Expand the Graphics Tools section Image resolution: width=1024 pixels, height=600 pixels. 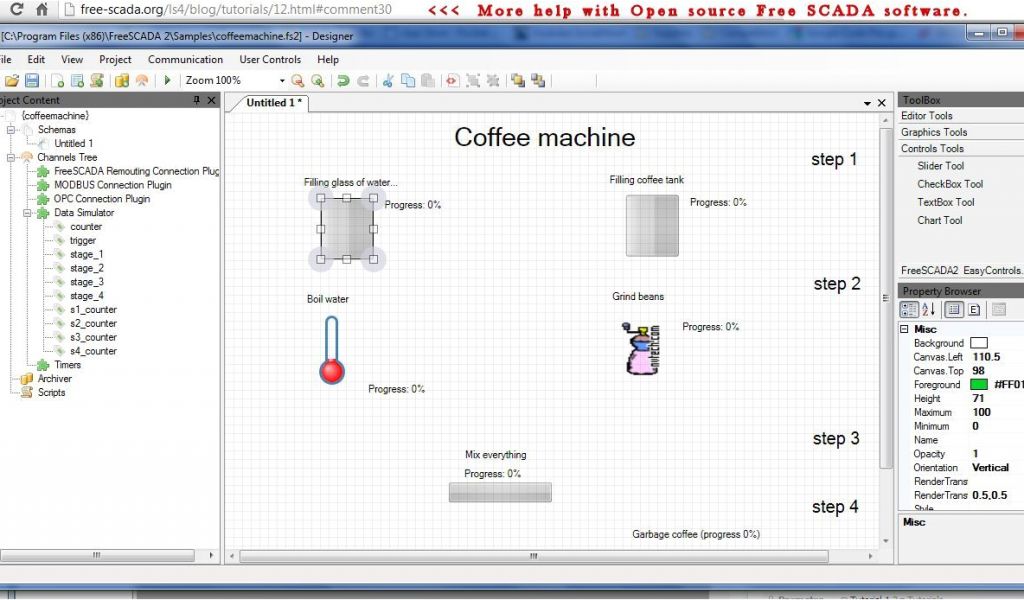pos(933,132)
